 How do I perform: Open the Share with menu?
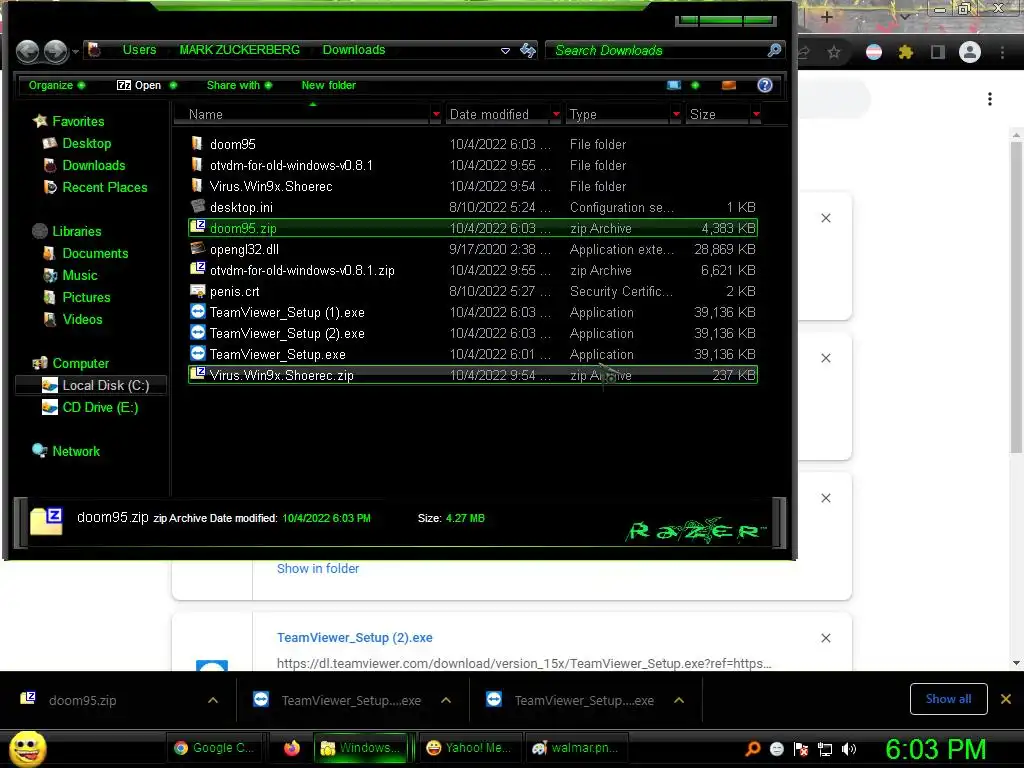pyautogui.click(x=239, y=85)
